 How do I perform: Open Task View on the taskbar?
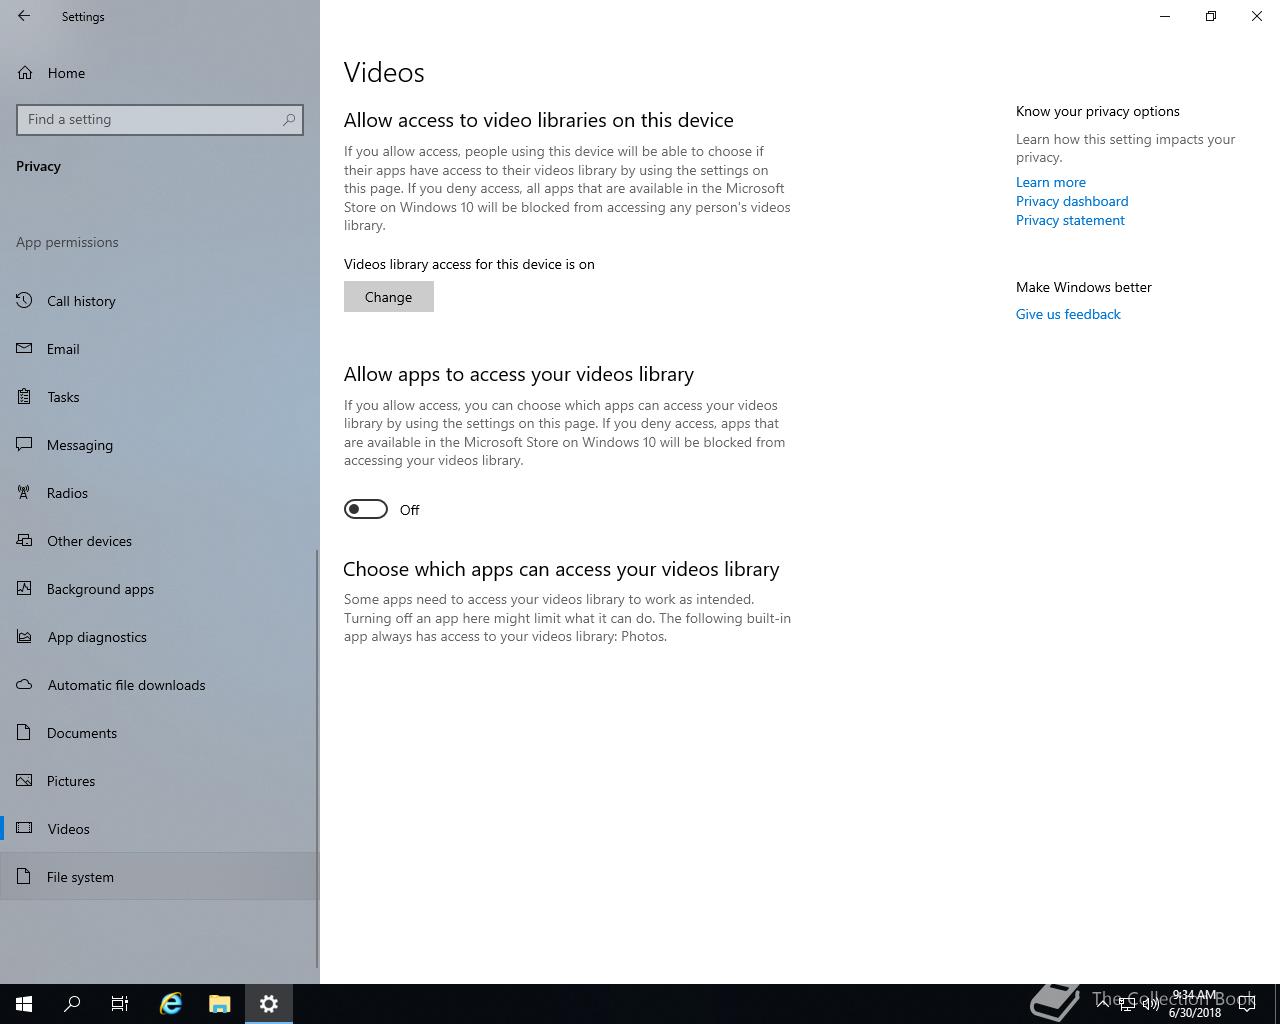coord(120,1004)
